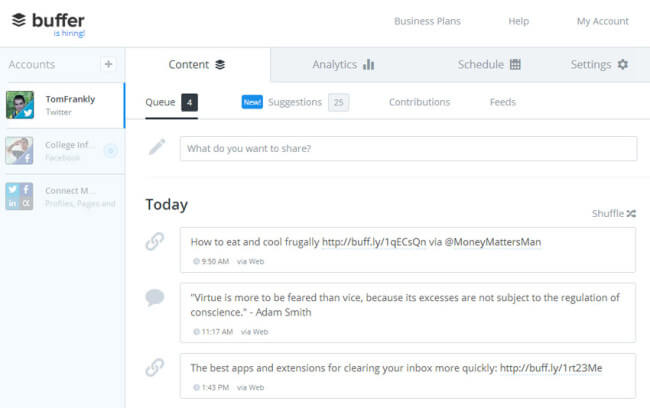
Task: Open the 'How to eat and cool frugally' post
Action: point(407,250)
